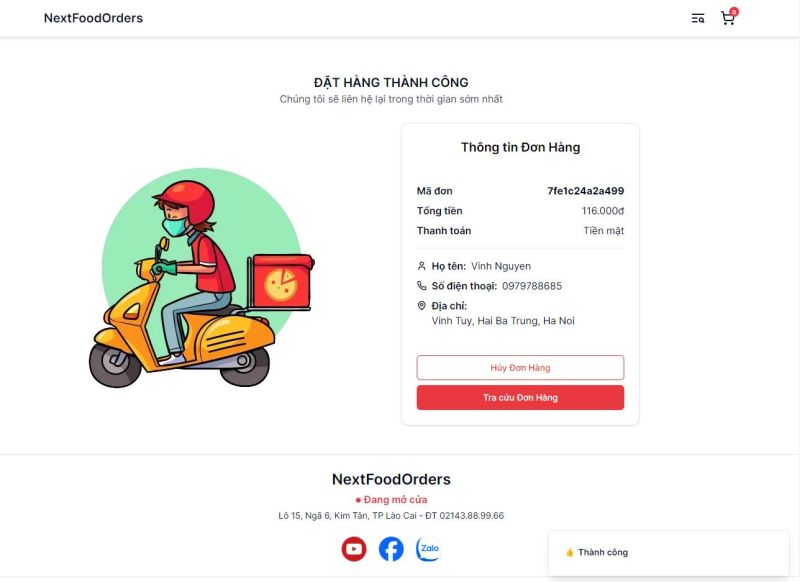The width and height of the screenshot is (800, 582).
Task: Click the store address line in footer
Action: pyautogui.click(x=391, y=516)
